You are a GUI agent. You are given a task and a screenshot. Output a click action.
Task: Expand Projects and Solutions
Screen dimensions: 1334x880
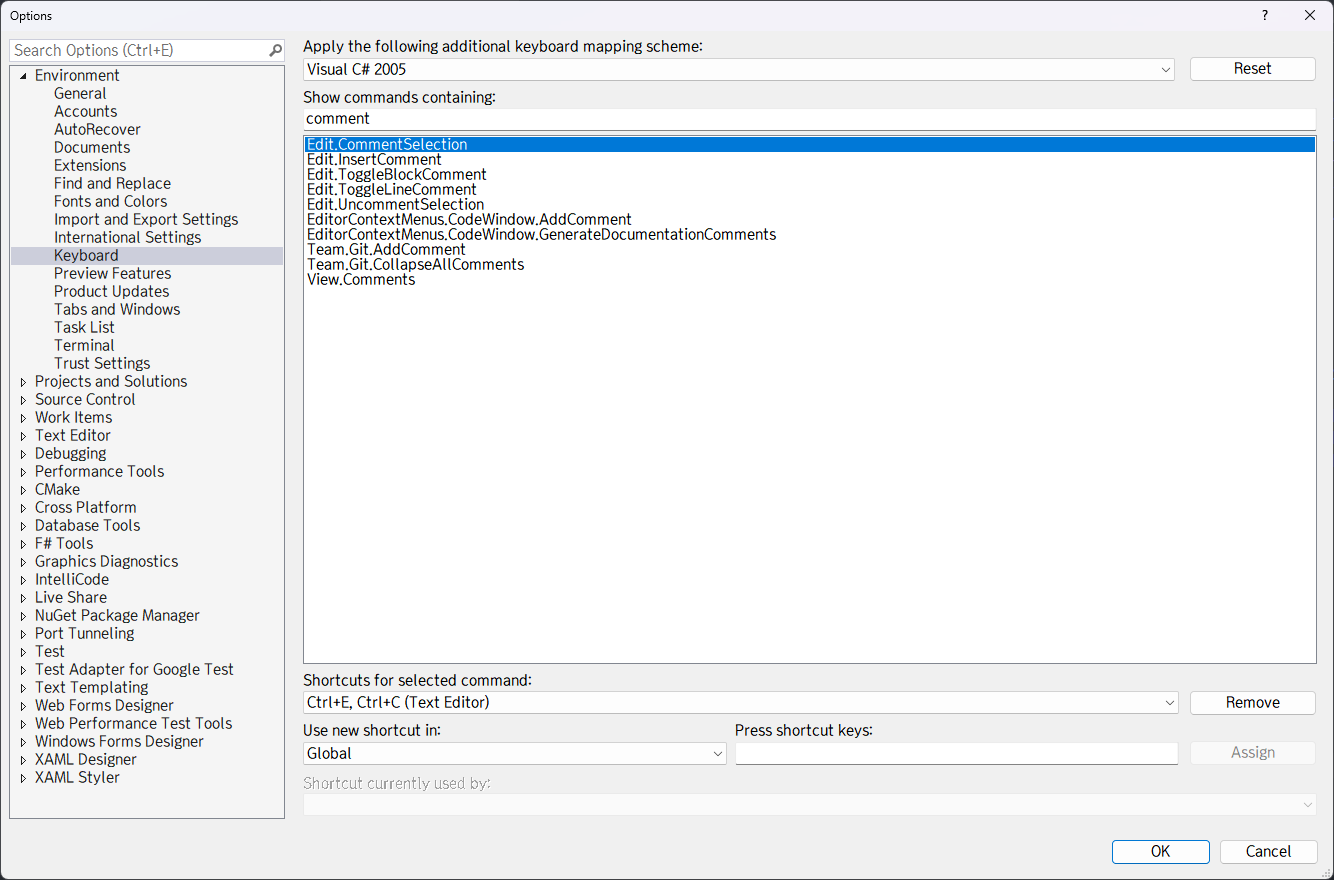23,381
